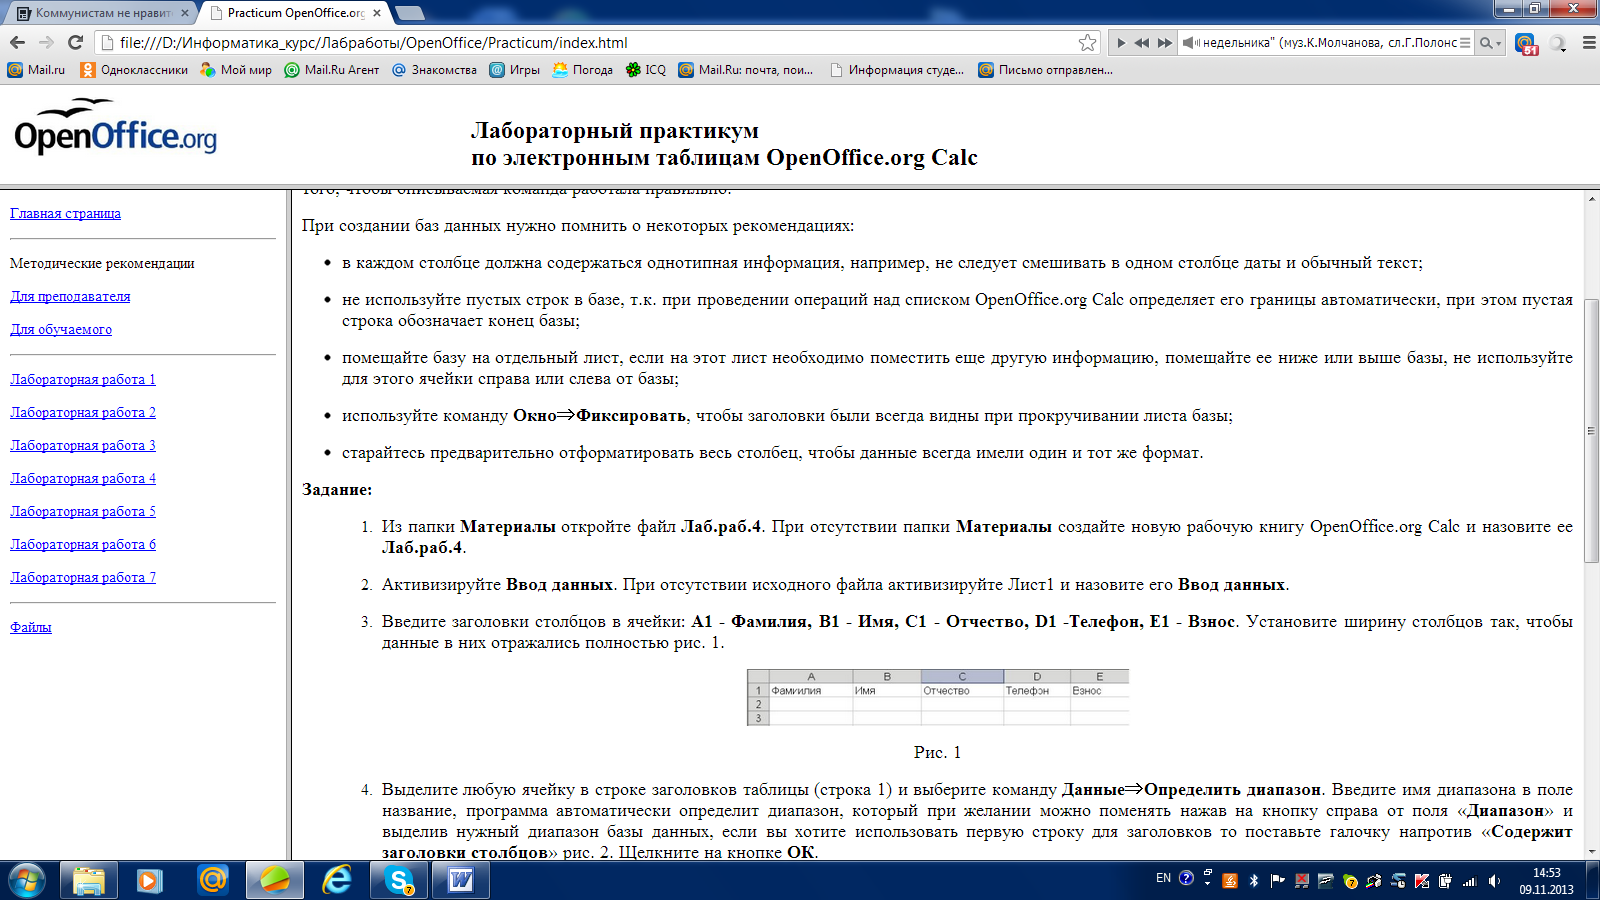
Task: Click the Bluetooth tray icon
Action: (x=1254, y=881)
